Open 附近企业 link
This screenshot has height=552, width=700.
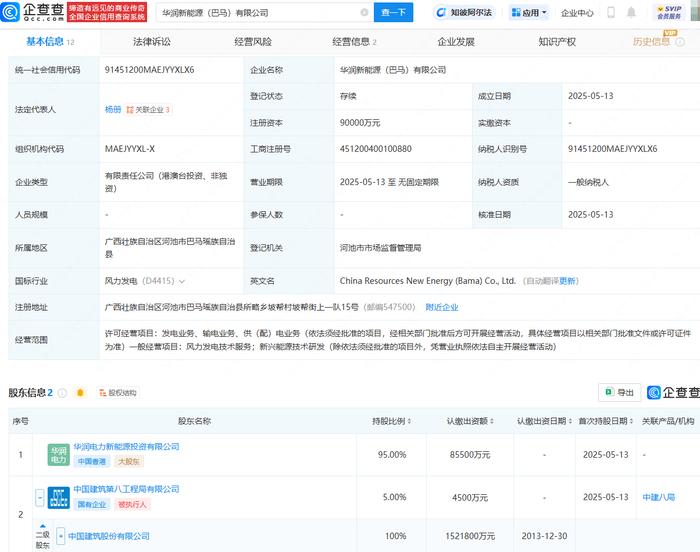pyautogui.click(x=442, y=307)
